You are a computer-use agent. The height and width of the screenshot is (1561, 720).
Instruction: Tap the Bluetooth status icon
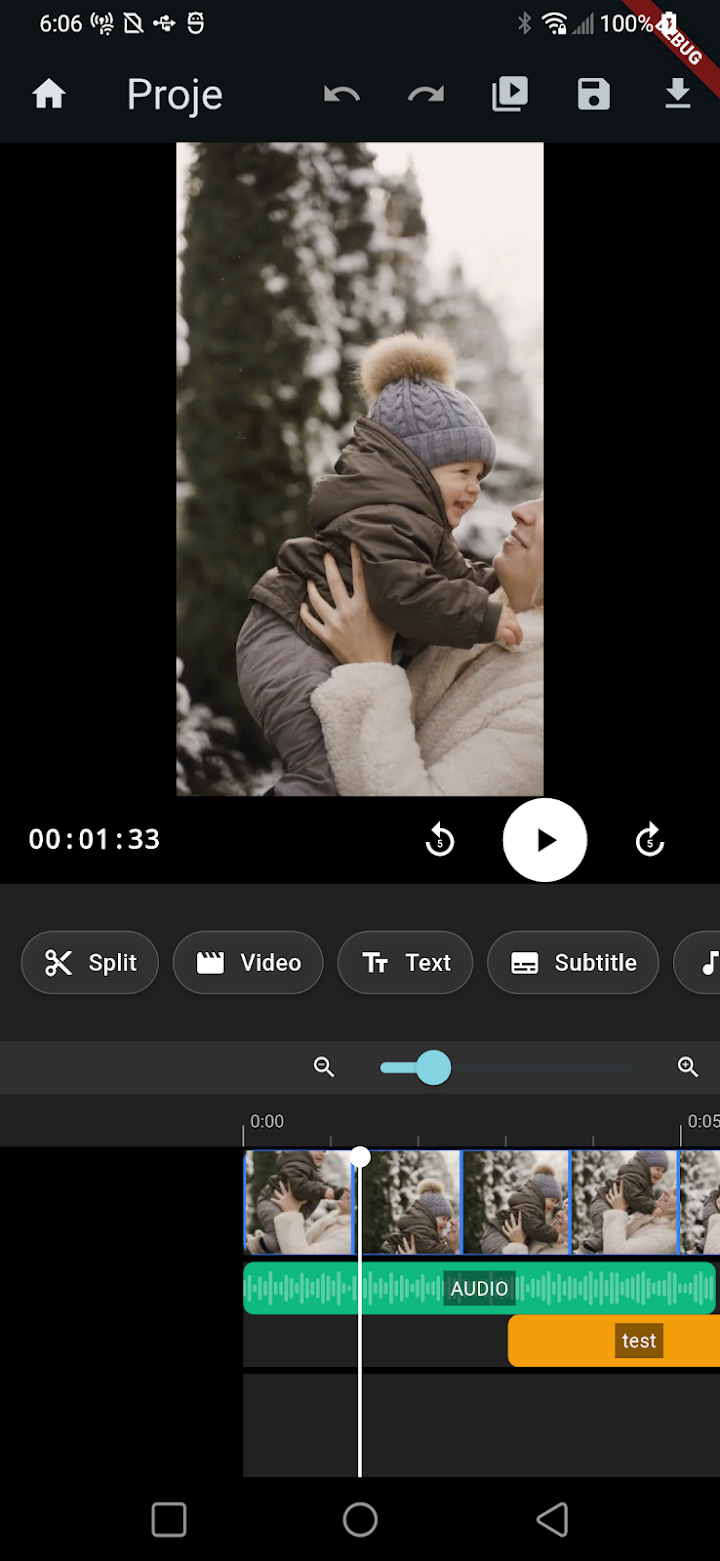(x=524, y=23)
